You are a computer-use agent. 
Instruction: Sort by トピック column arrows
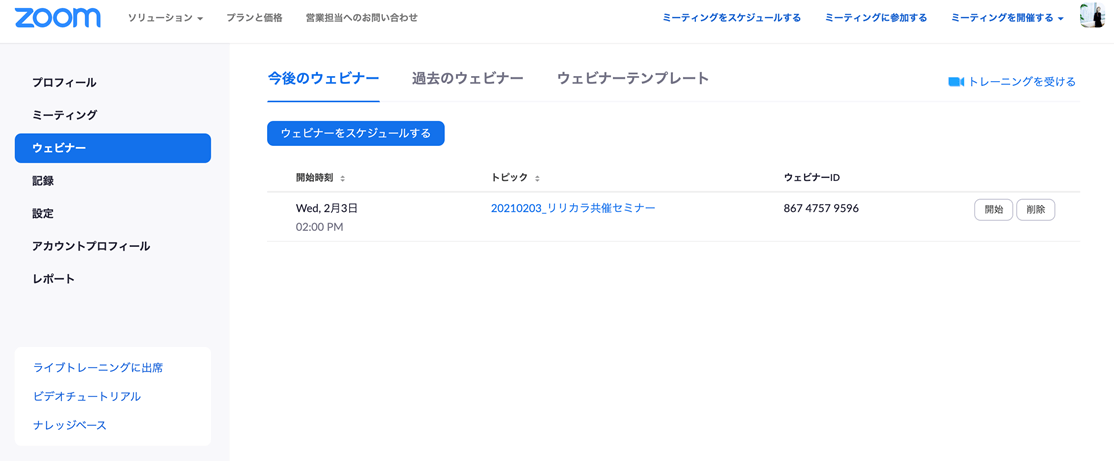[537, 179]
